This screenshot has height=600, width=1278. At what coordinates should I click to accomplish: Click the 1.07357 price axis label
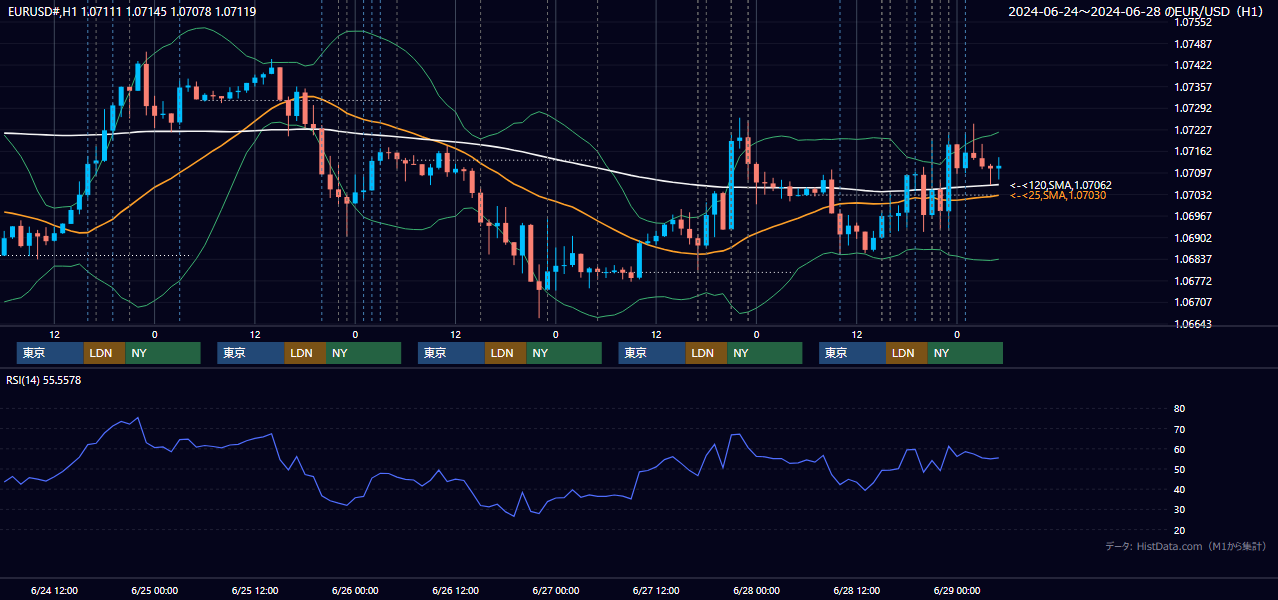point(1192,87)
